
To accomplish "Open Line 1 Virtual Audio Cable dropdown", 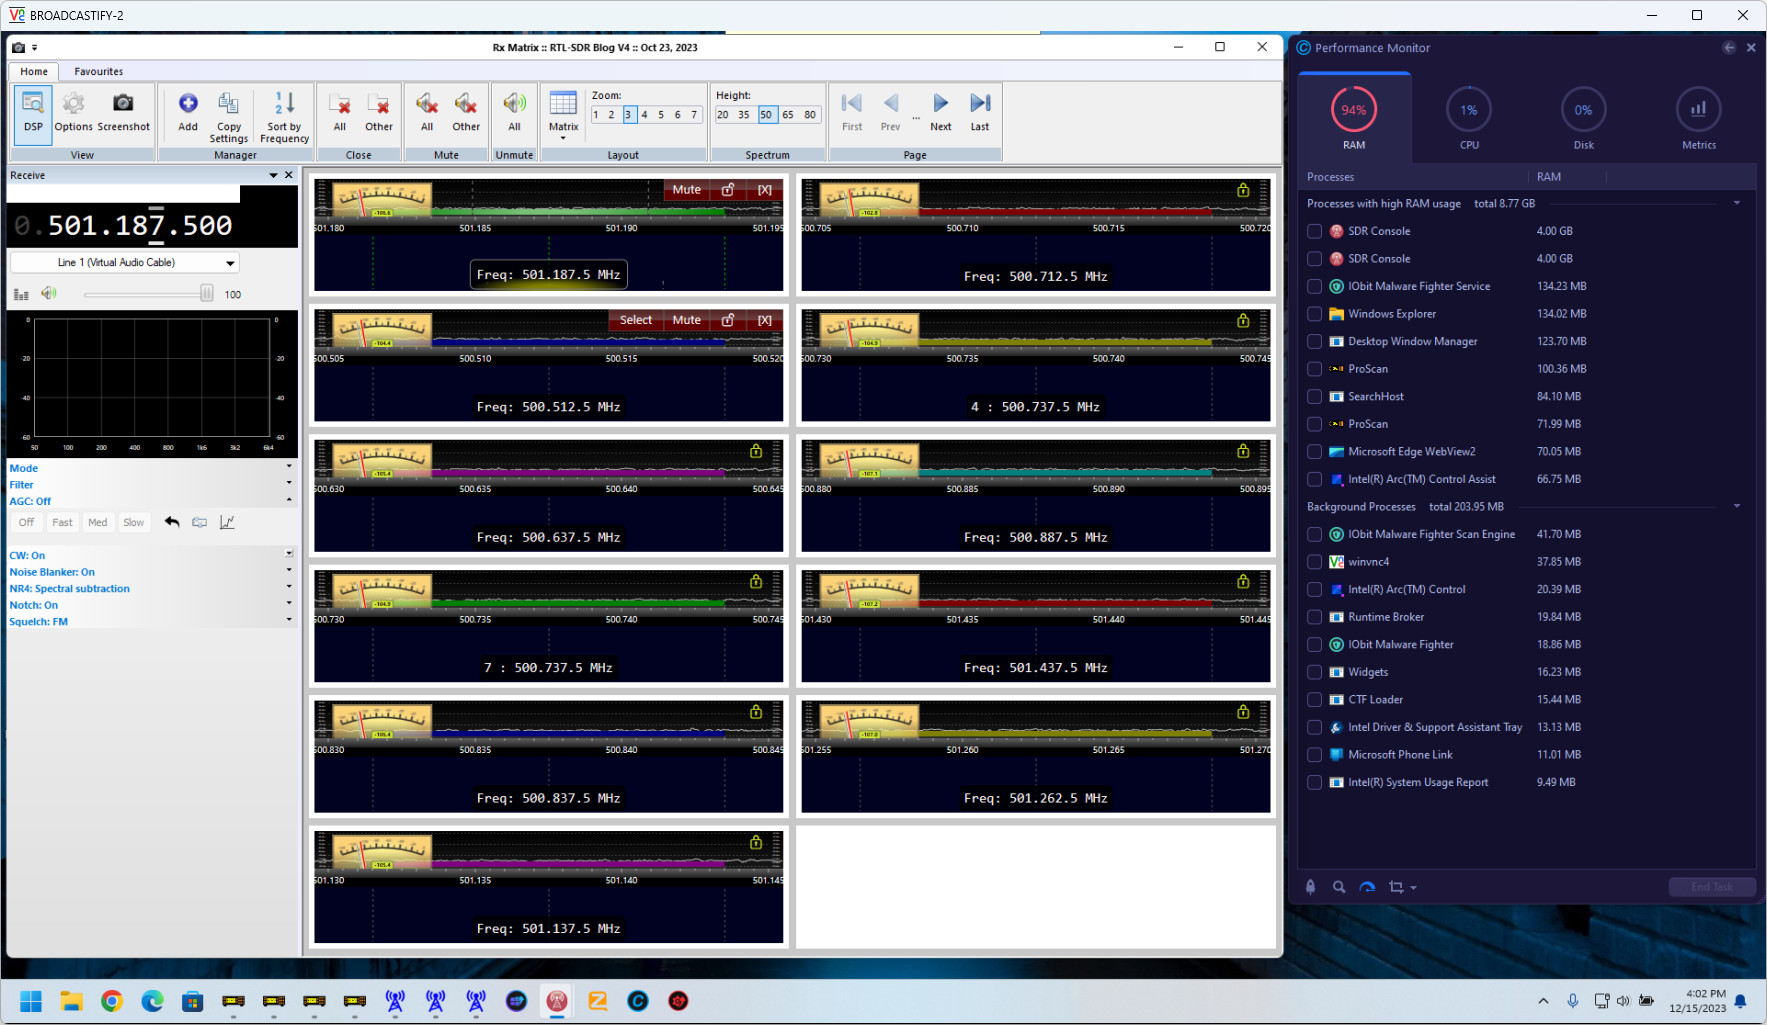I will tap(230, 263).
